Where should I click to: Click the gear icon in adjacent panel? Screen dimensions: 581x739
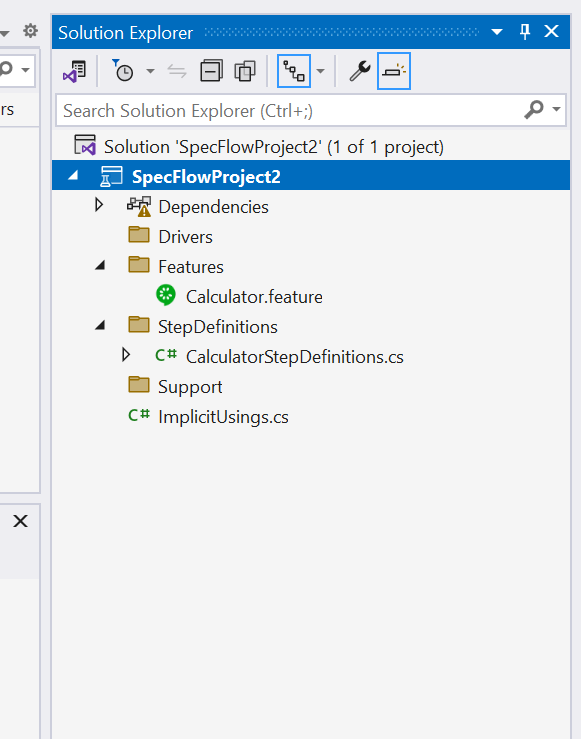click(31, 31)
